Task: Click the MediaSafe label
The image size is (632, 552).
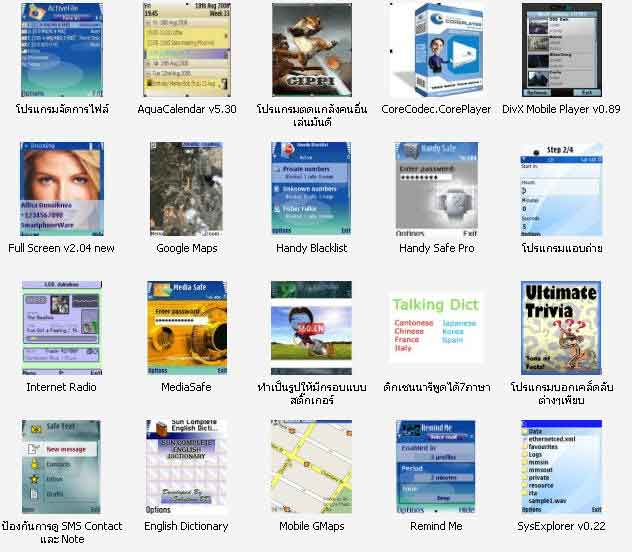Action: [186, 387]
